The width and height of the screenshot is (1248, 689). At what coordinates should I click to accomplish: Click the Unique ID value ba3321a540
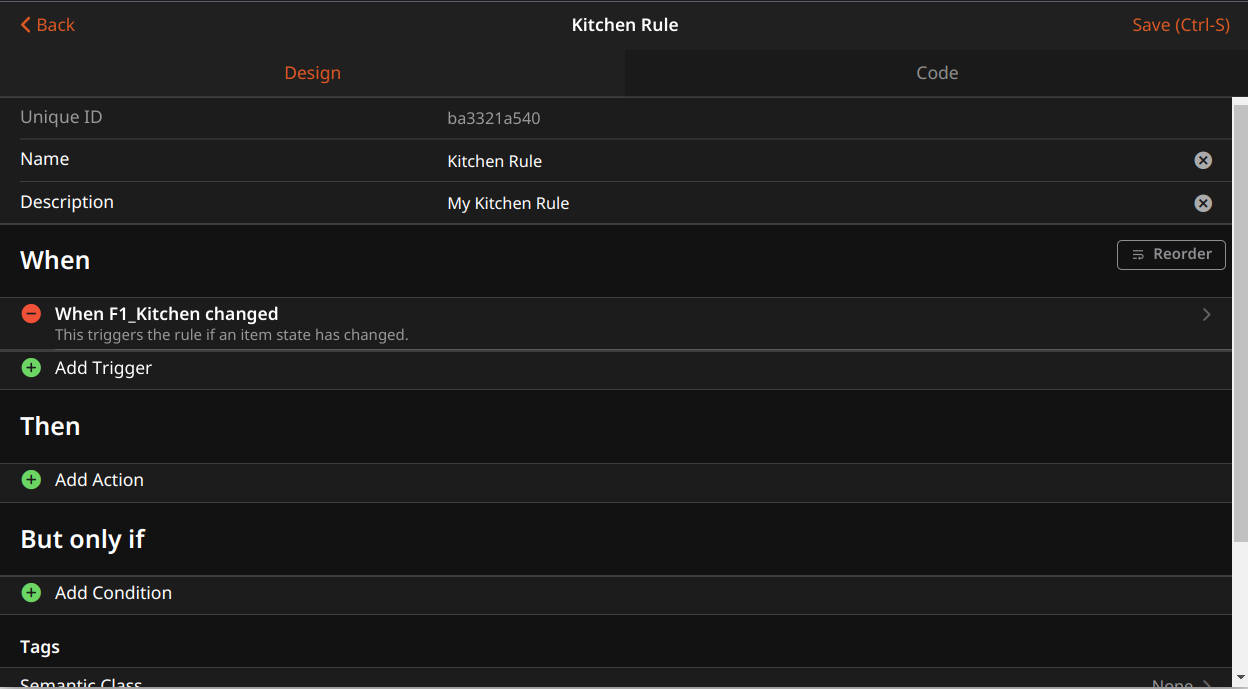tap(494, 117)
